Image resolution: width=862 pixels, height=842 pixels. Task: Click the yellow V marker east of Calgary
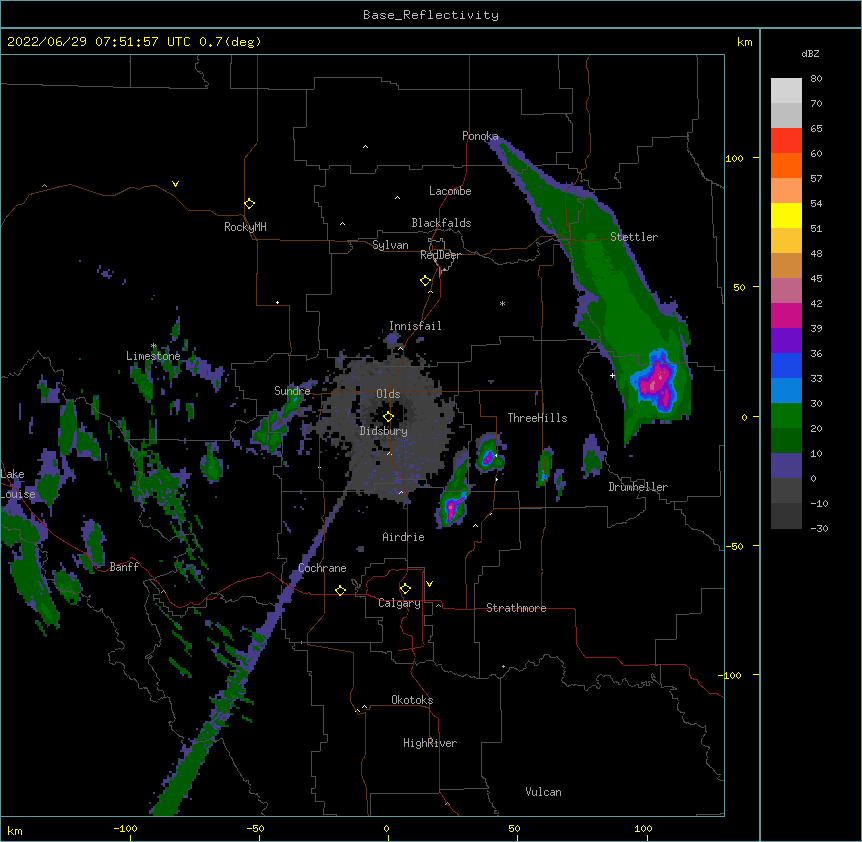pyautogui.click(x=429, y=584)
